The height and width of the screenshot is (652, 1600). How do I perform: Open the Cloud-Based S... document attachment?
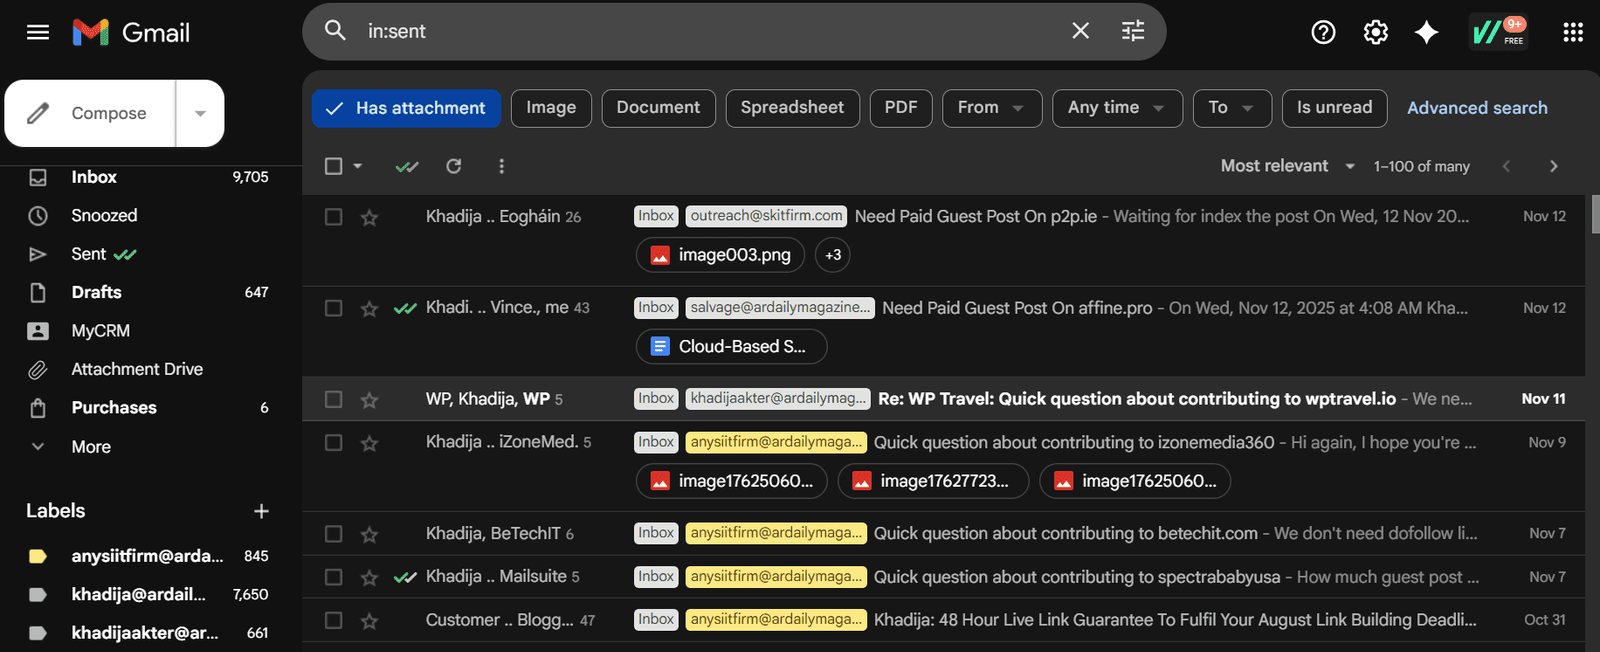732,346
